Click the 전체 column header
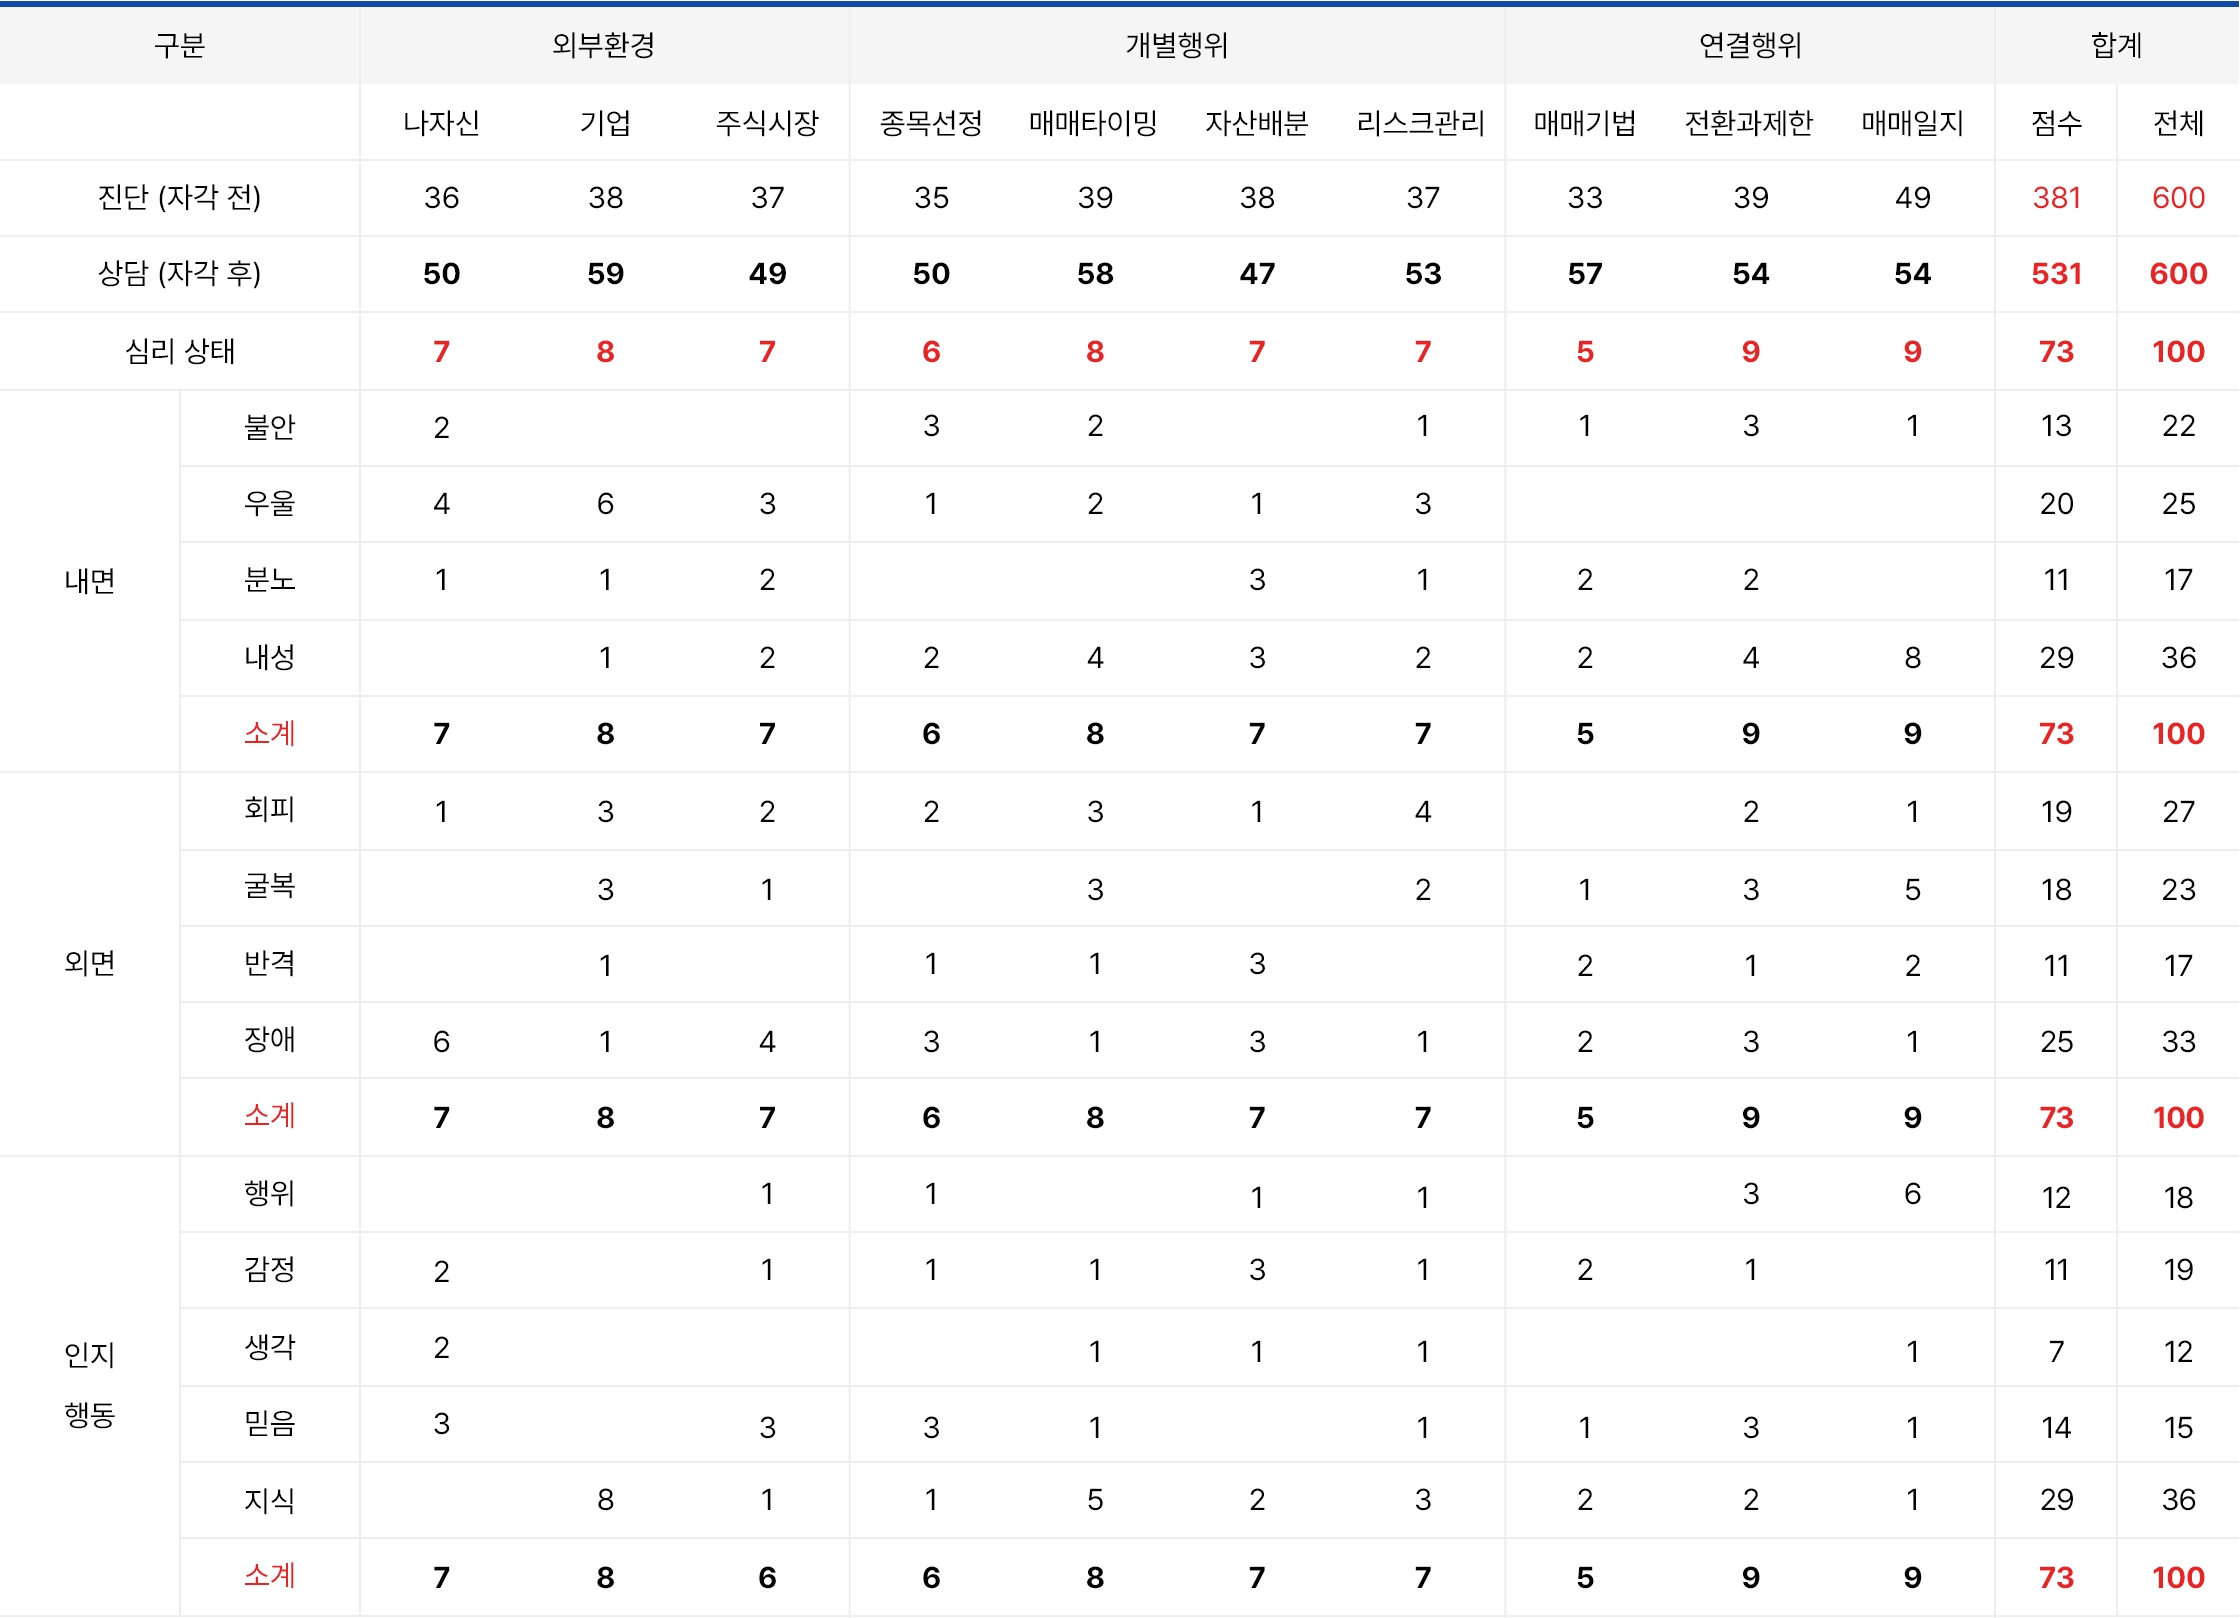Screen dimensions: 2240x1618 pos(2178,123)
